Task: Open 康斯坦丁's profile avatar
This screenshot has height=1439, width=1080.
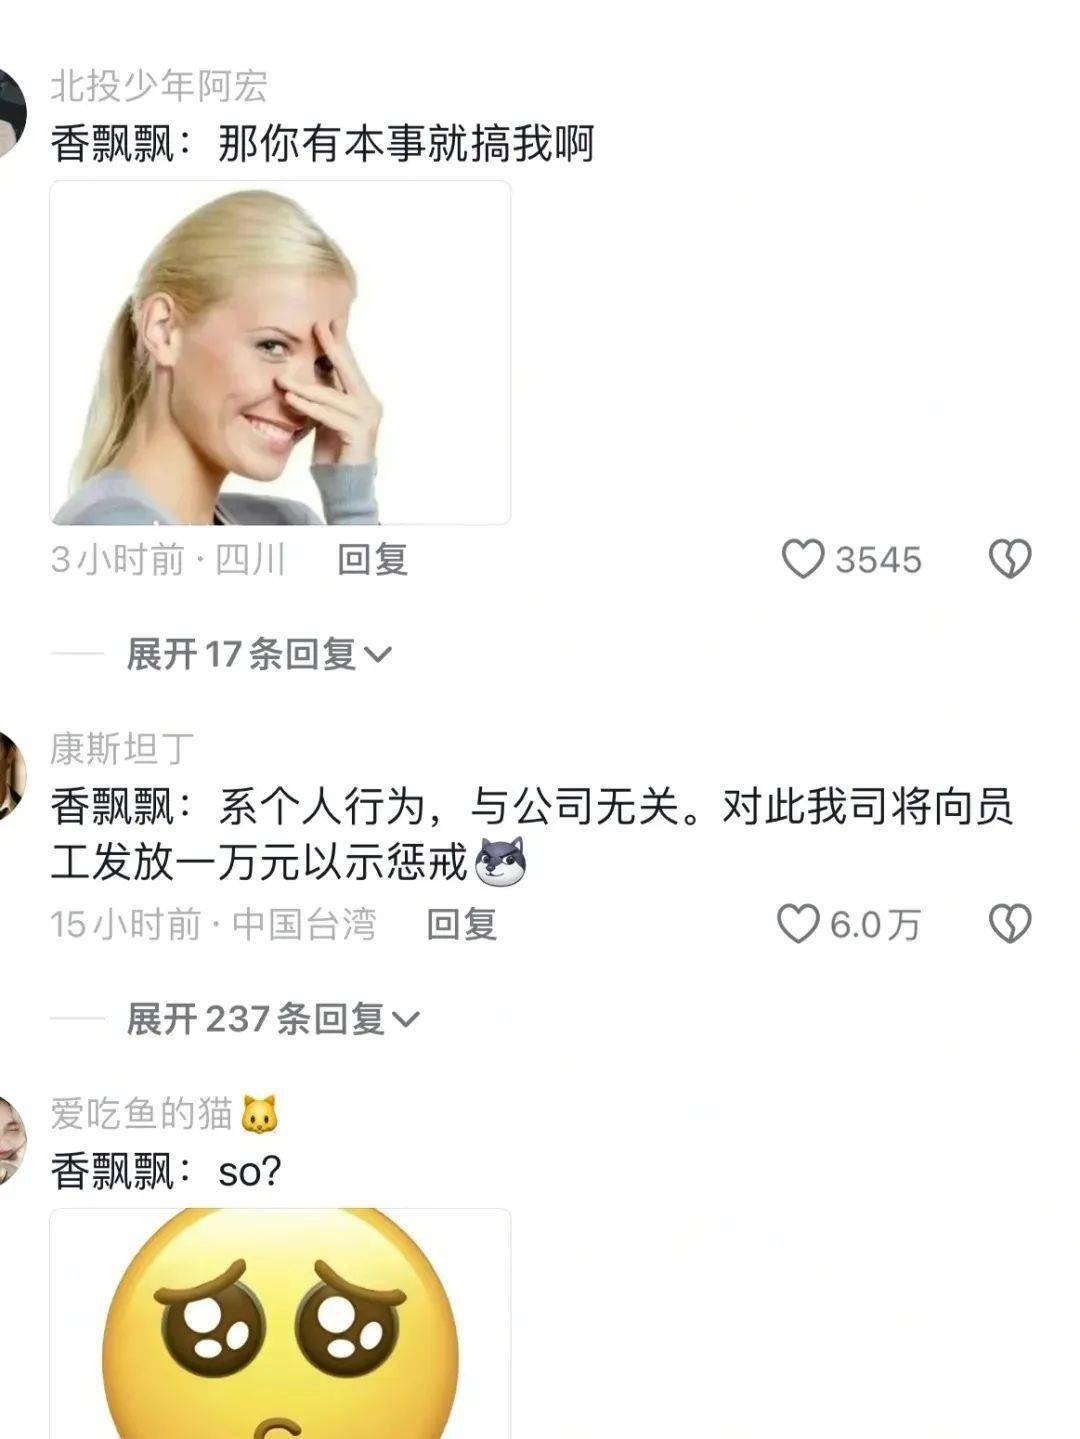Action: (x=8, y=775)
